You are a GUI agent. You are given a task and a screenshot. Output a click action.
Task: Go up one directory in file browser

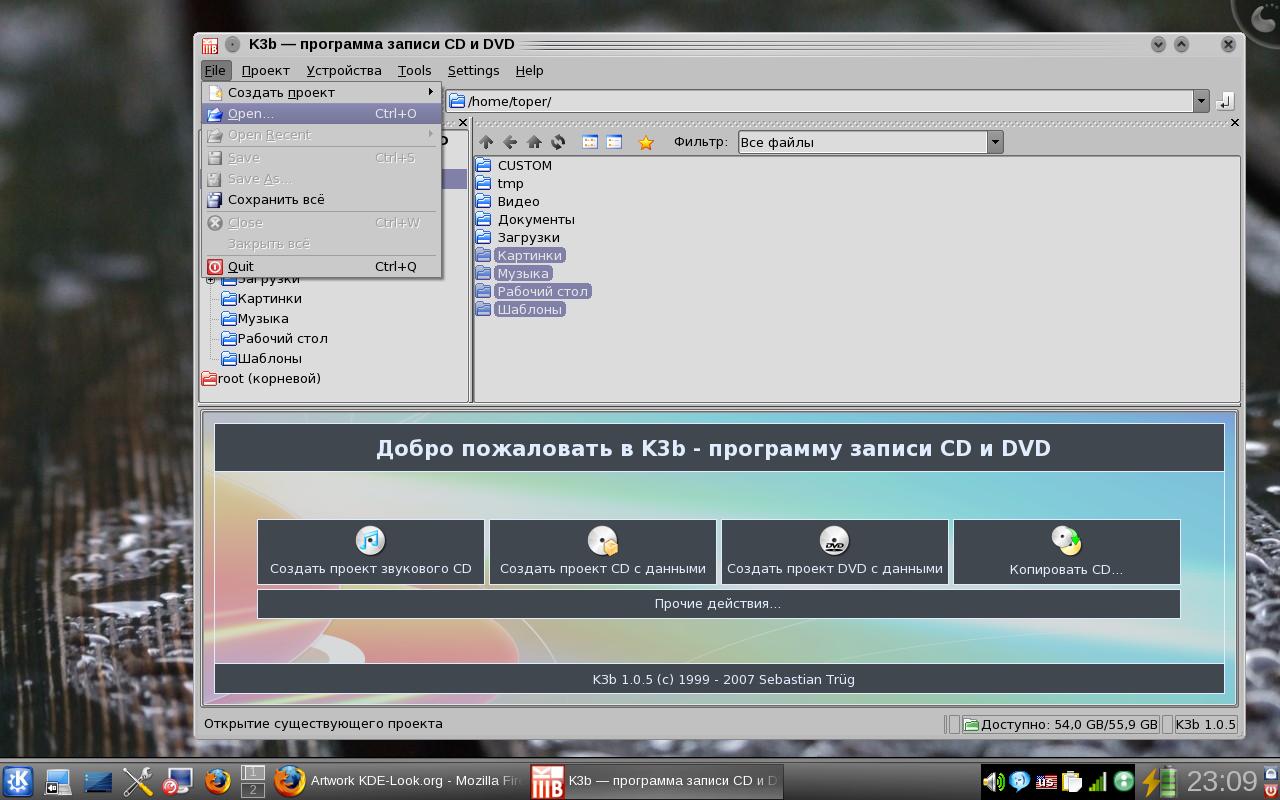(486, 142)
